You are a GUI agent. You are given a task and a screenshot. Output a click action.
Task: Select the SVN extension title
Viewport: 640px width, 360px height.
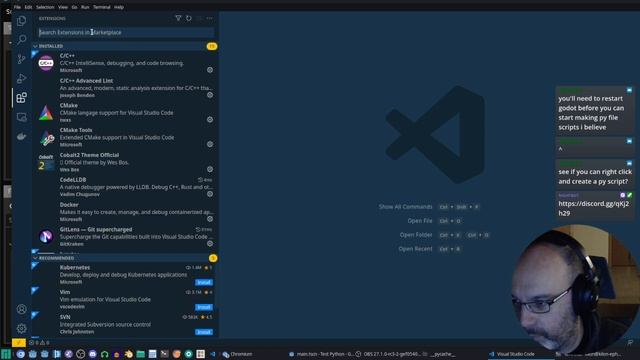pyautogui.click(x=65, y=317)
